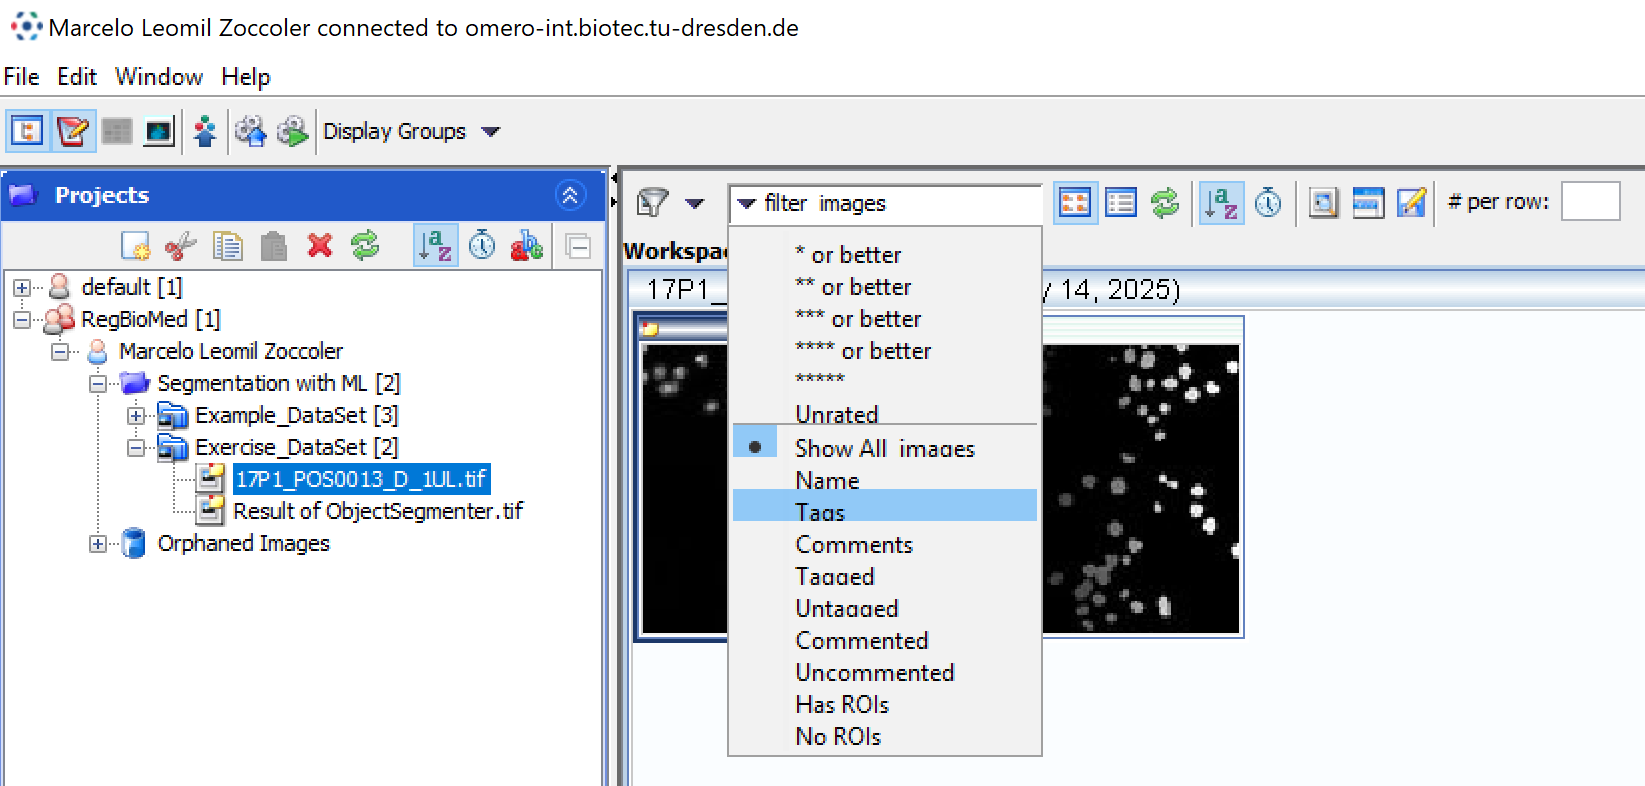
Task: Click the paste clipboard icon in Projects
Action: (x=274, y=246)
